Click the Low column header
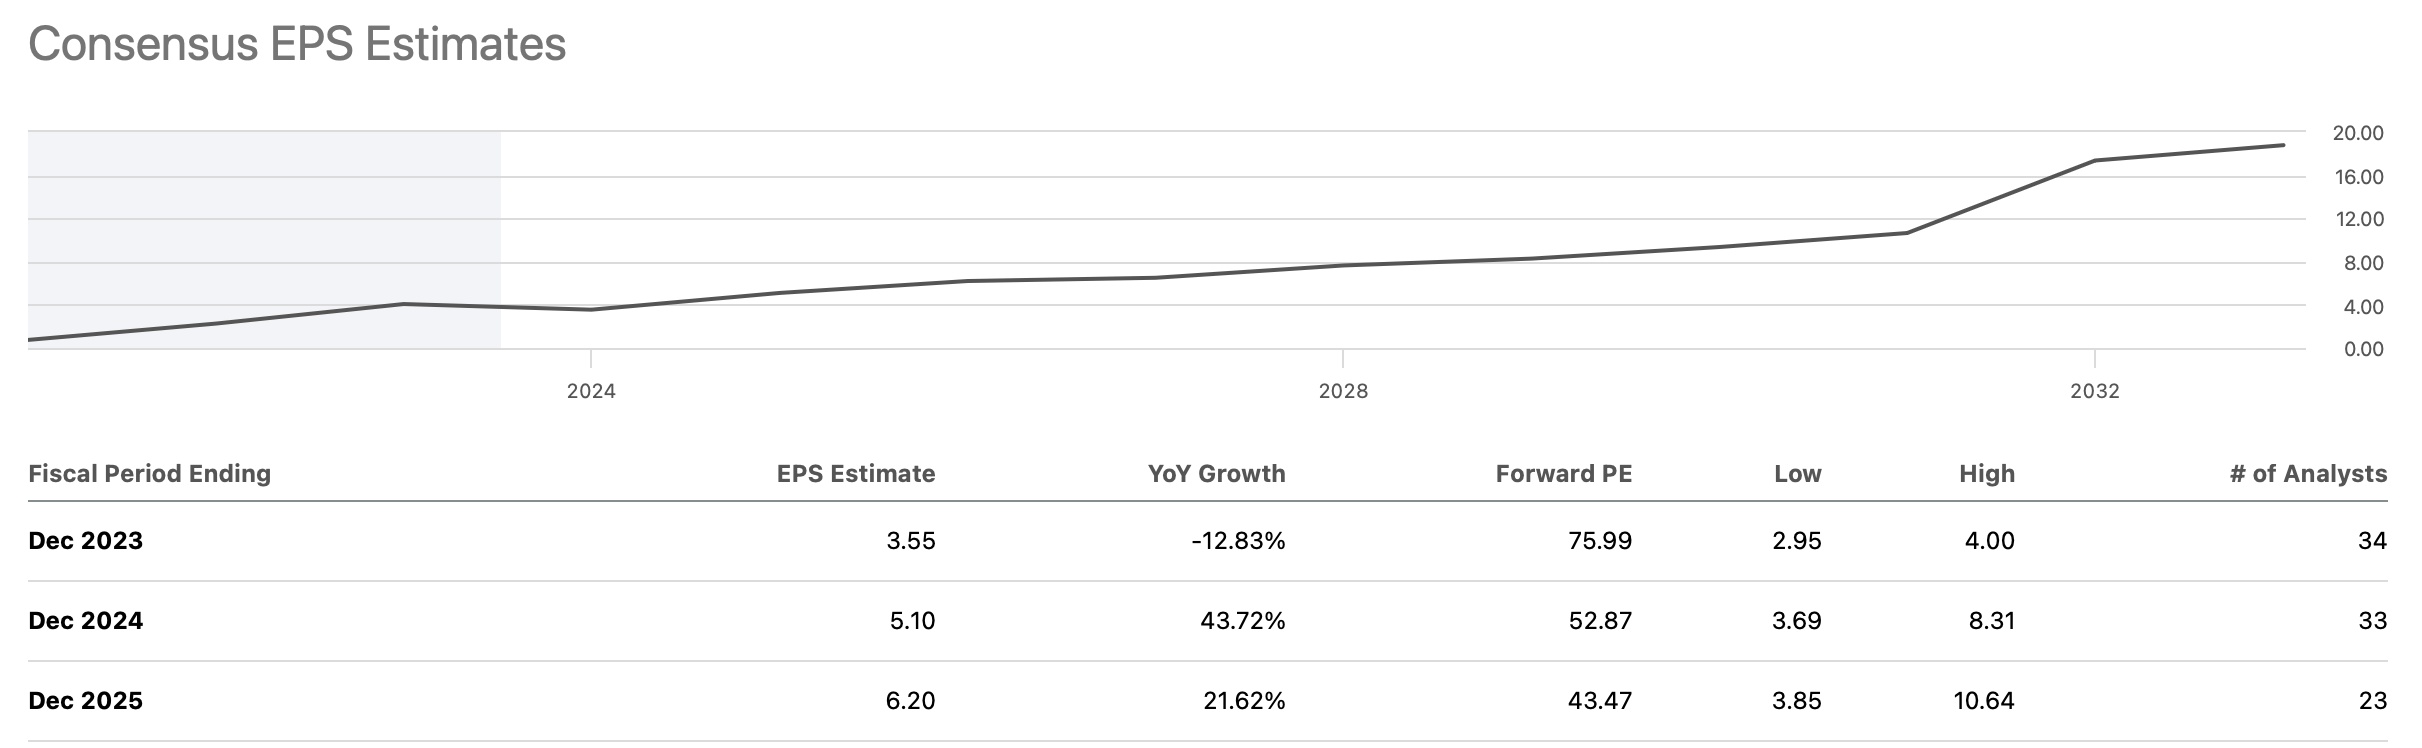Image resolution: width=2422 pixels, height=748 pixels. point(1797,473)
